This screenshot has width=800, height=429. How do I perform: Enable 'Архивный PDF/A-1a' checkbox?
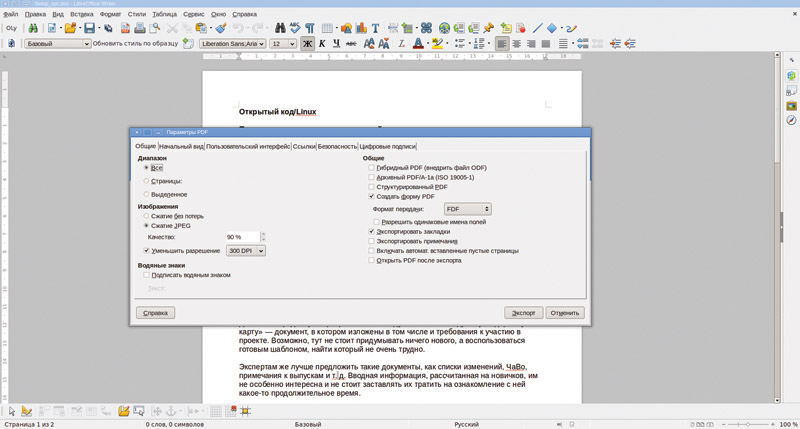371,178
